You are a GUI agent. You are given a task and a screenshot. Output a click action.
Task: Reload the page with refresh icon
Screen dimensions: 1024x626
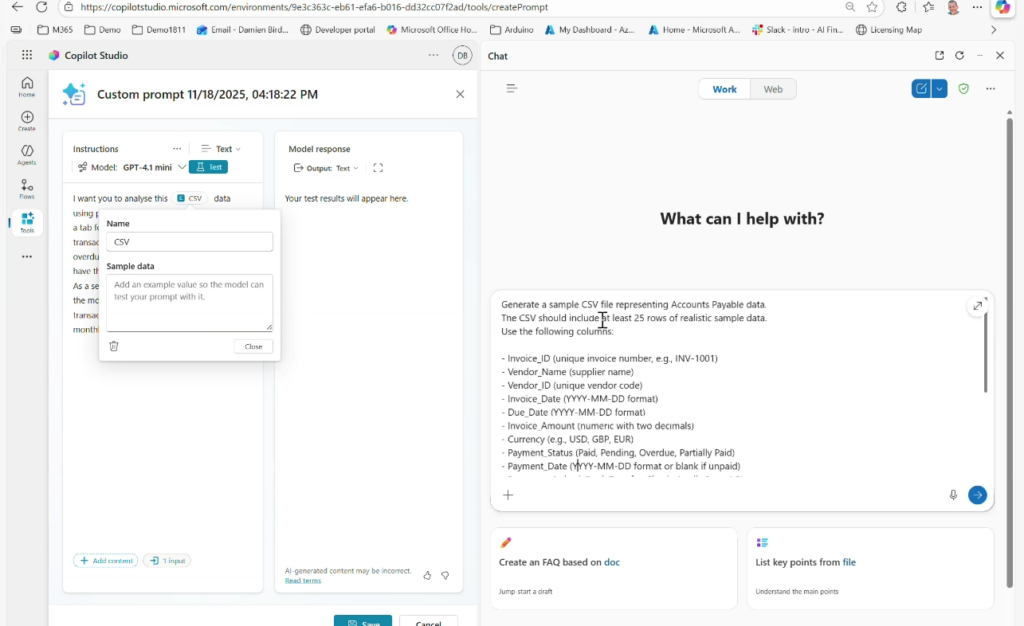click(41, 7)
